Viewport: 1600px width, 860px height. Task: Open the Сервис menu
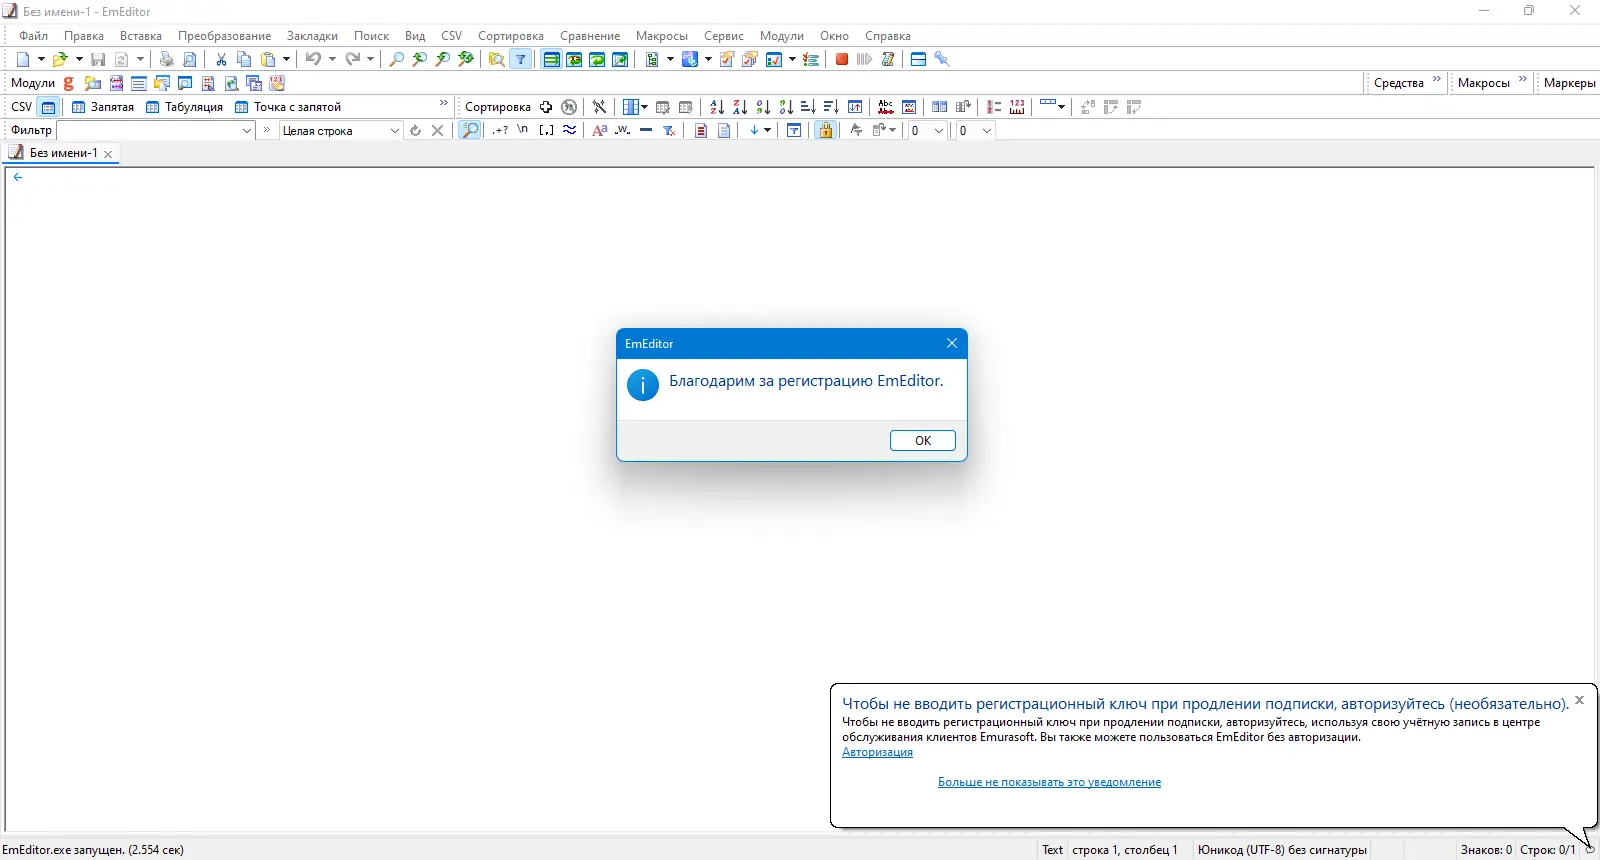(723, 36)
